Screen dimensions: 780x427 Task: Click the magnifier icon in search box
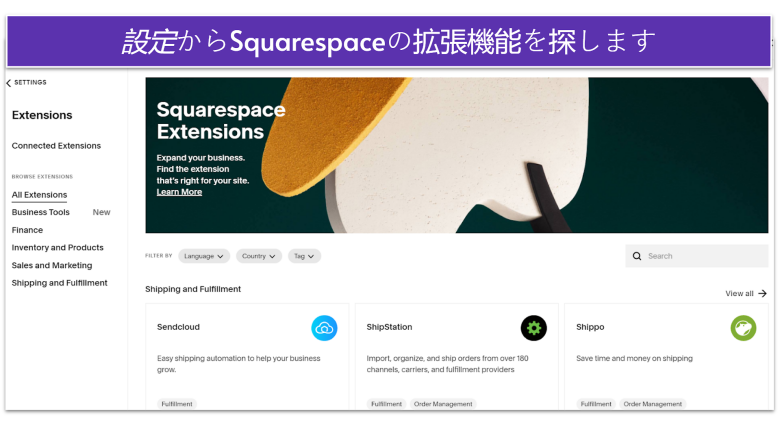[637, 256]
